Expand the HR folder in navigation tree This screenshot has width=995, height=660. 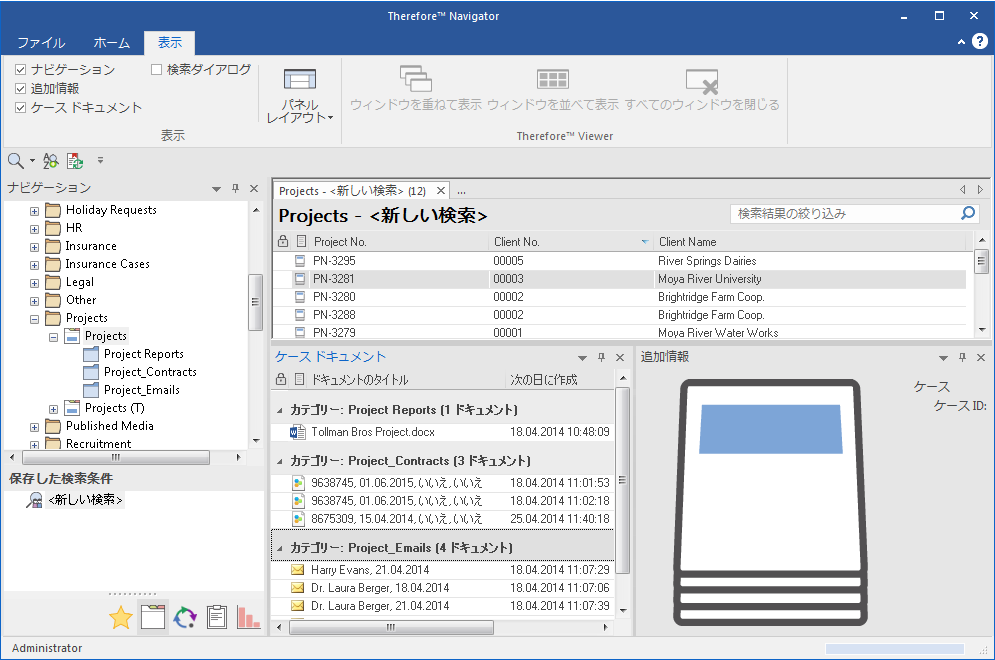tap(34, 229)
